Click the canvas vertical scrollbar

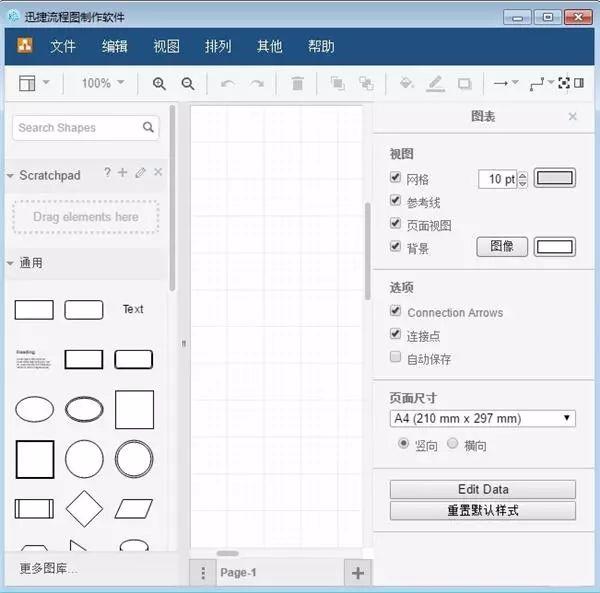tap(368, 251)
